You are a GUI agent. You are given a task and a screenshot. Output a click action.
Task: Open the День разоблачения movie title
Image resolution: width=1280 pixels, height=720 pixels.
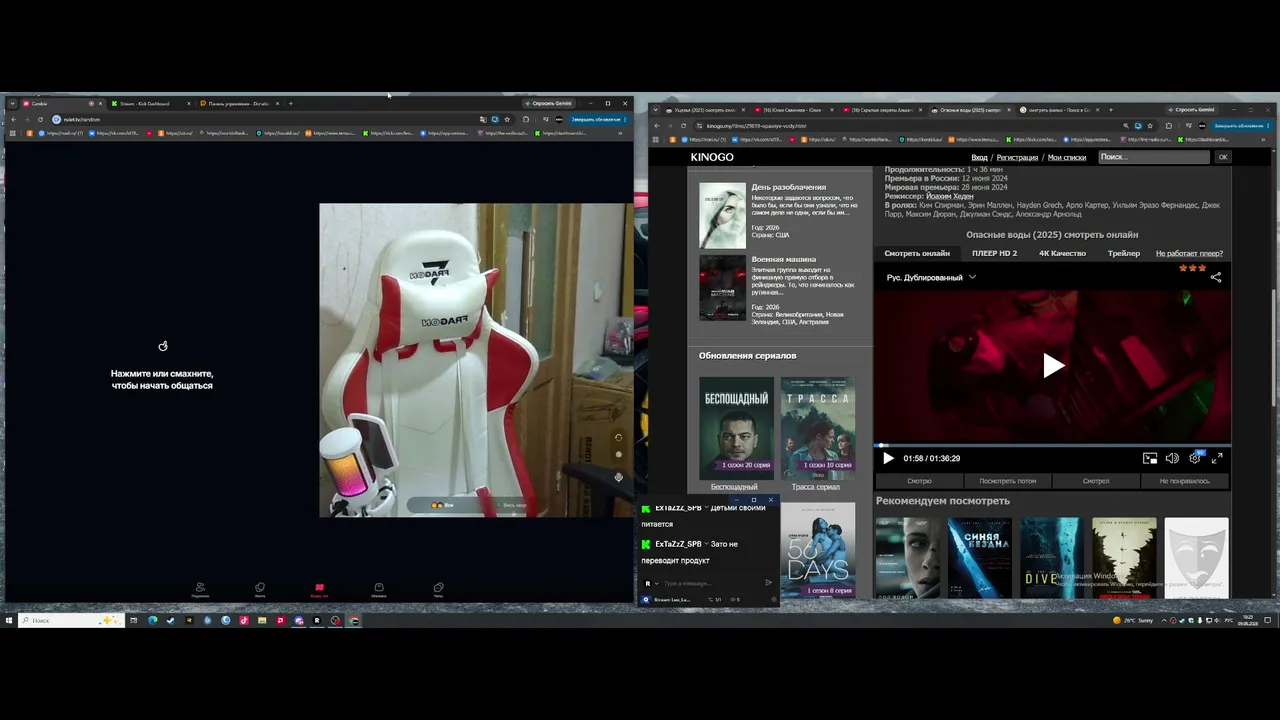coord(789,187)
